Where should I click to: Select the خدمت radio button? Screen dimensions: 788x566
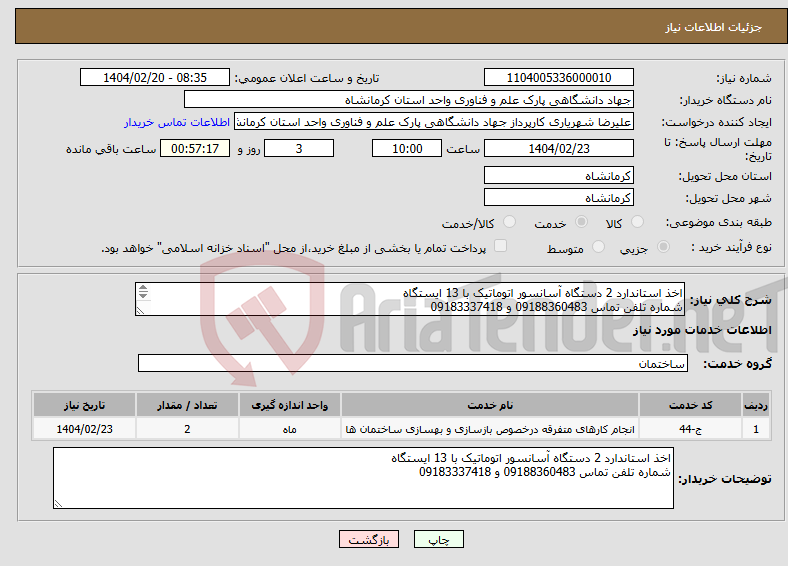(x=581, y=222)
